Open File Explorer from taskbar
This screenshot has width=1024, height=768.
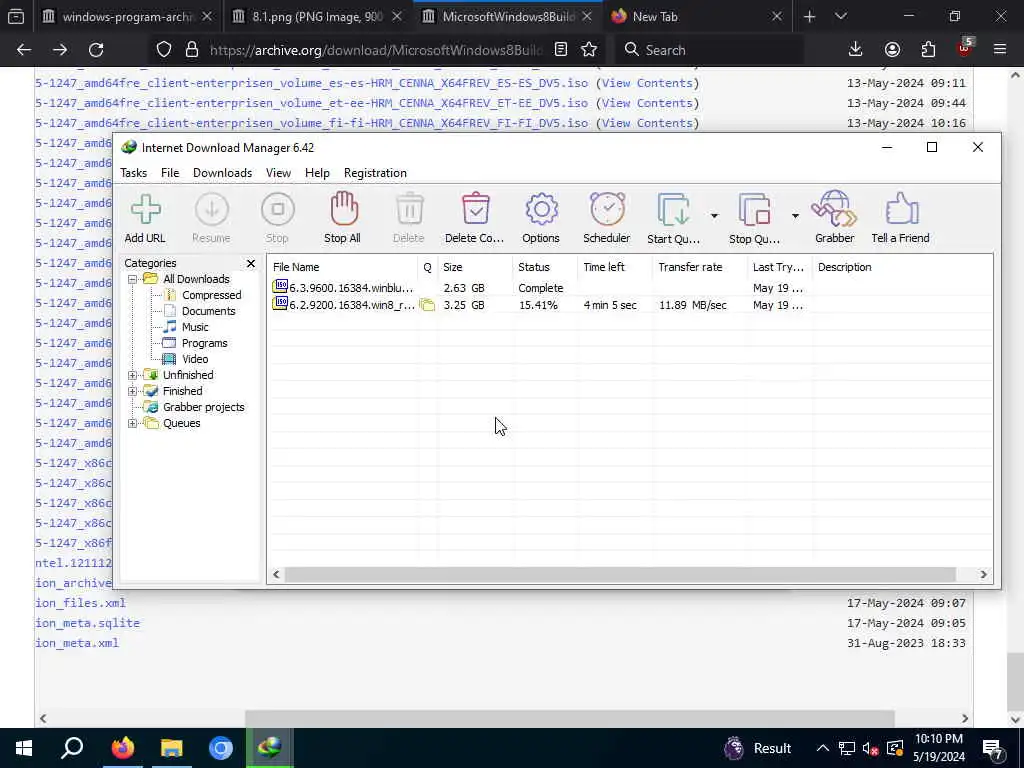click(x=172, y=748)
